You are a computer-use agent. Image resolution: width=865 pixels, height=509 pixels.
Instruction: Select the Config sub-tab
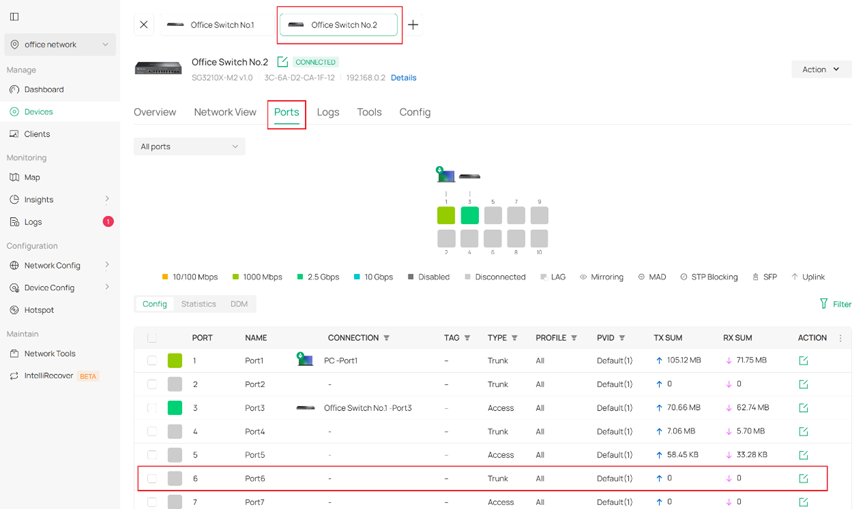[x=154, y=304]
